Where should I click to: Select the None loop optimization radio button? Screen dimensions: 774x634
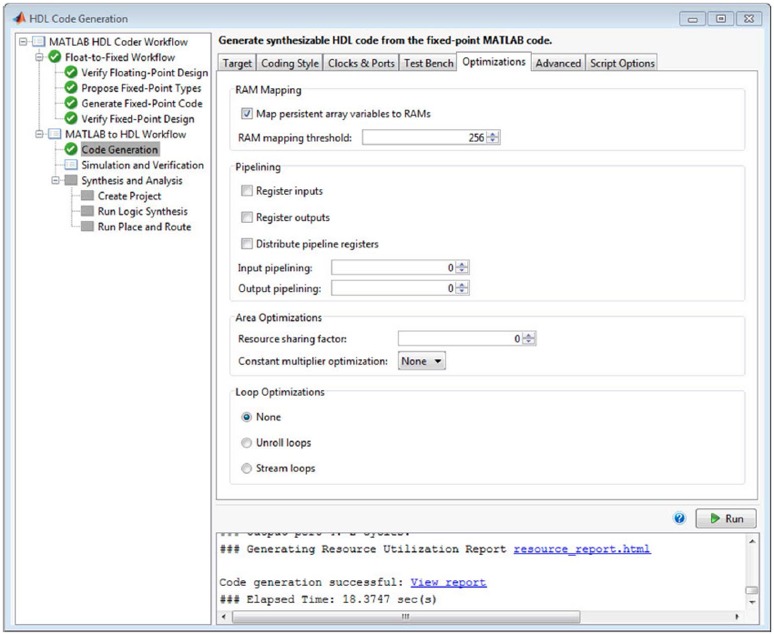[246, 417]
